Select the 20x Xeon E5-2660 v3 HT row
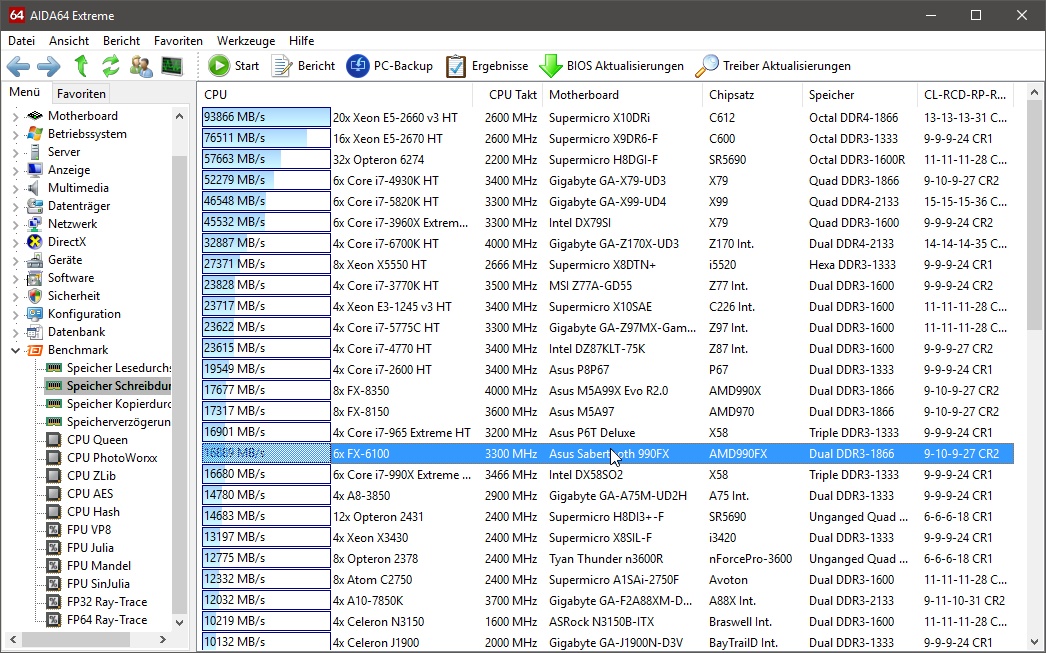This screenshot has height=653, width=1046. (607, 117)
